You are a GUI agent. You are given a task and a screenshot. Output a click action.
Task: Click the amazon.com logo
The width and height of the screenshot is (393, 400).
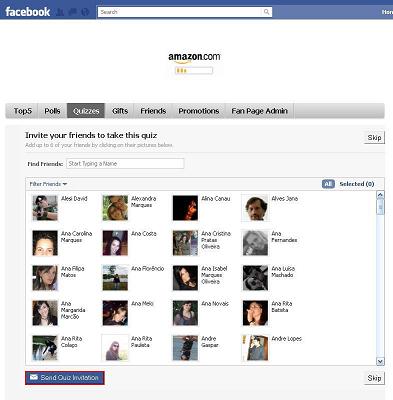(x=194, y=57)
